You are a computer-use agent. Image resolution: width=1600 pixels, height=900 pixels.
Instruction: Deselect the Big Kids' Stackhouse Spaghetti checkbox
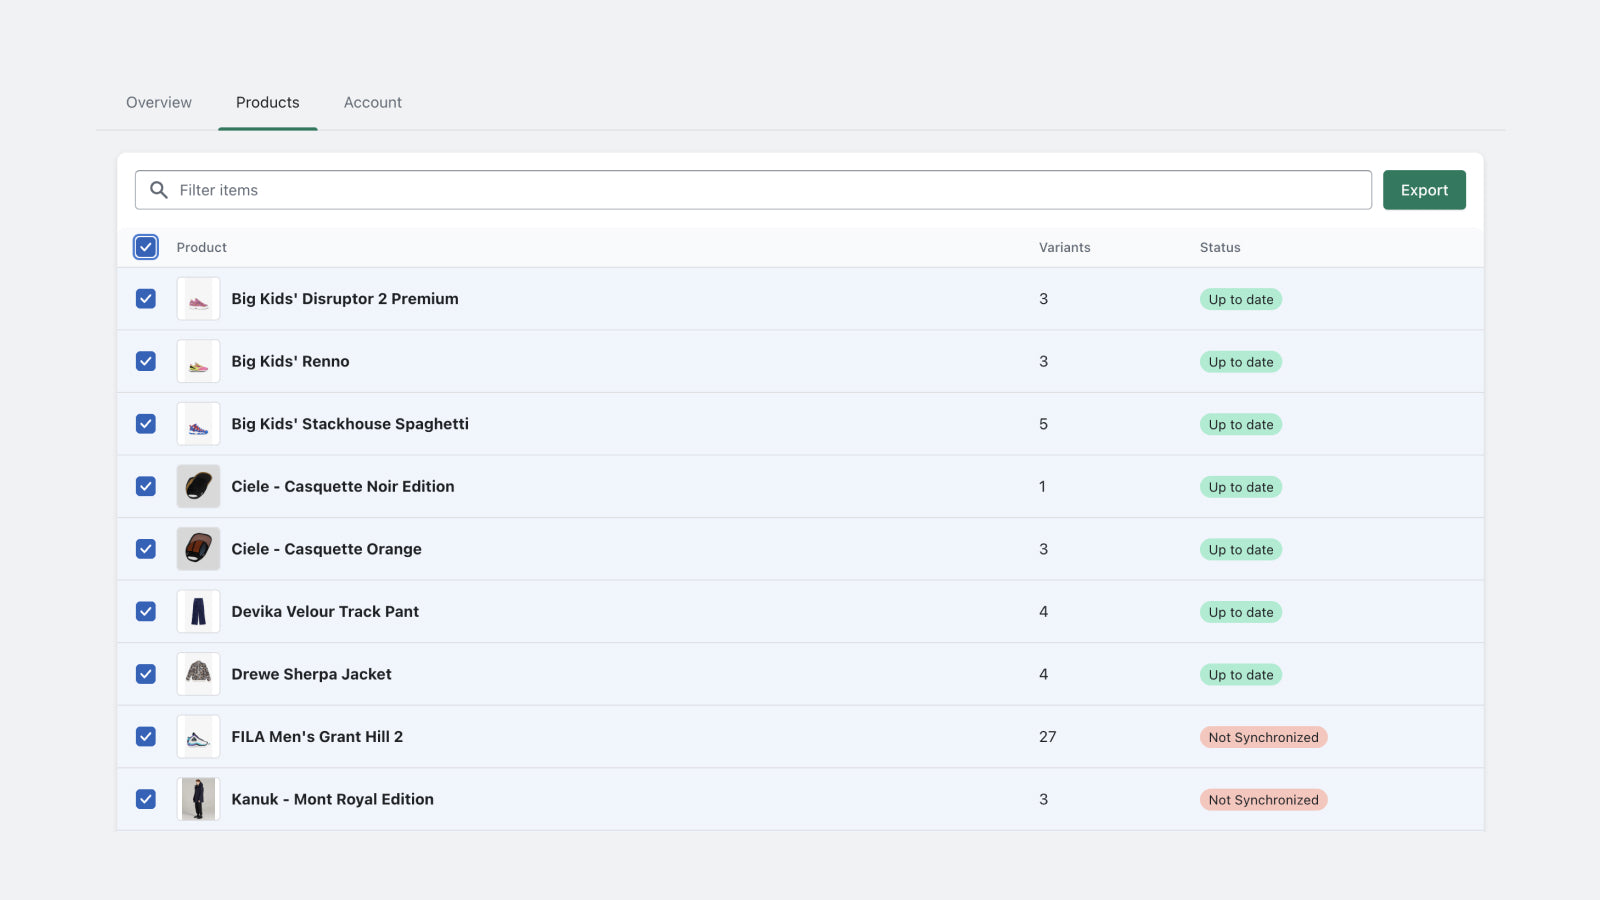[x=146, y=424]
